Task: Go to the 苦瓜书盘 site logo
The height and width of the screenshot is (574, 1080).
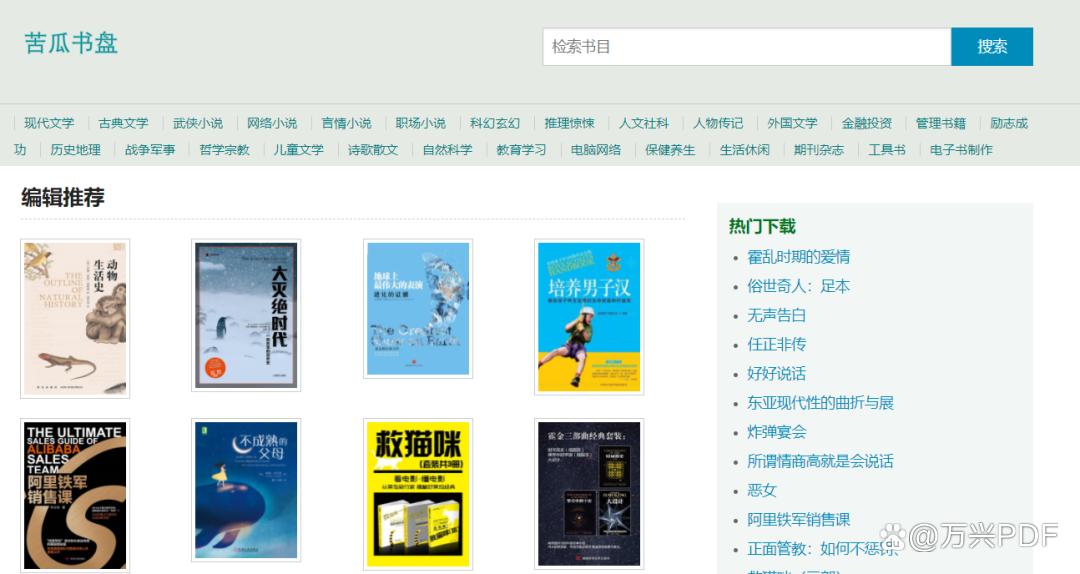Action: pyautogui.click(x=71, y=43)
